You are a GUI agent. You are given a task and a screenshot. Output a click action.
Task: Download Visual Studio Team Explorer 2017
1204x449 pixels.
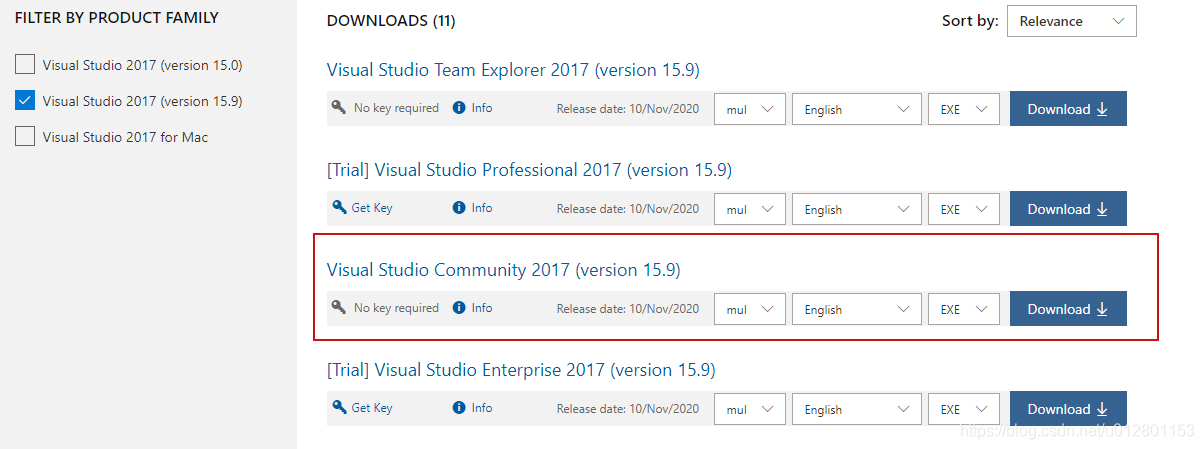pyautogui.click(x=1068, y=109)
